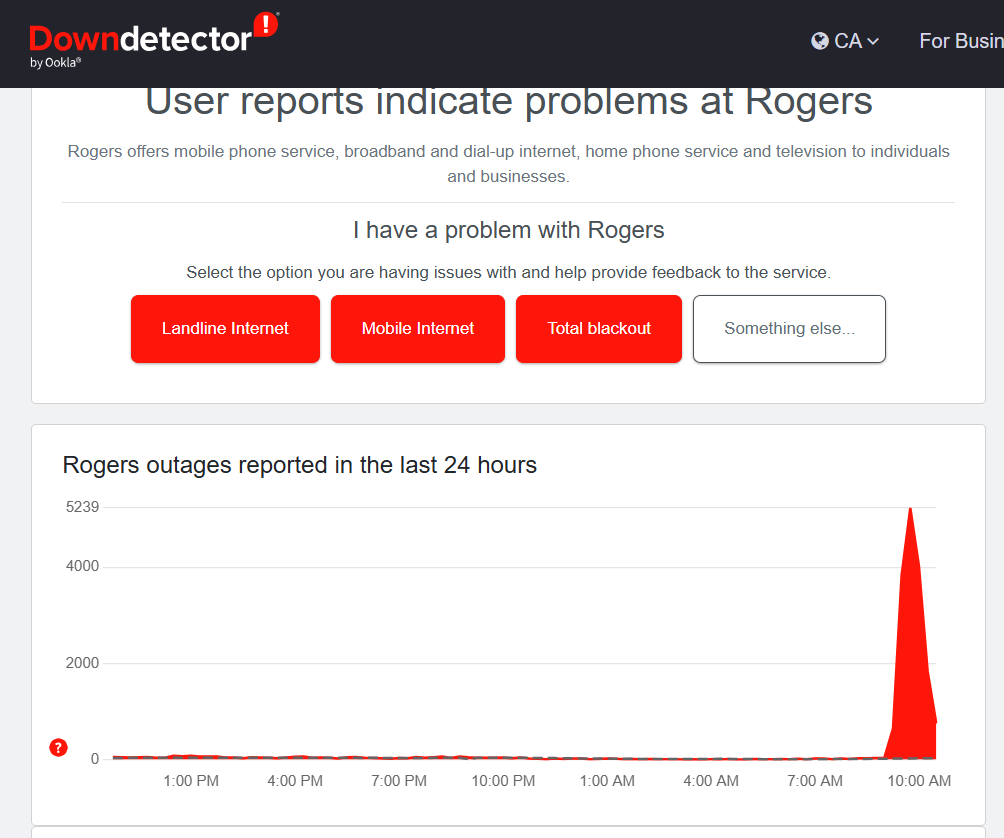This screenshot has width=1004, height=838.
Task: Click the 4:00 PM time label
Action: [295, 781]
